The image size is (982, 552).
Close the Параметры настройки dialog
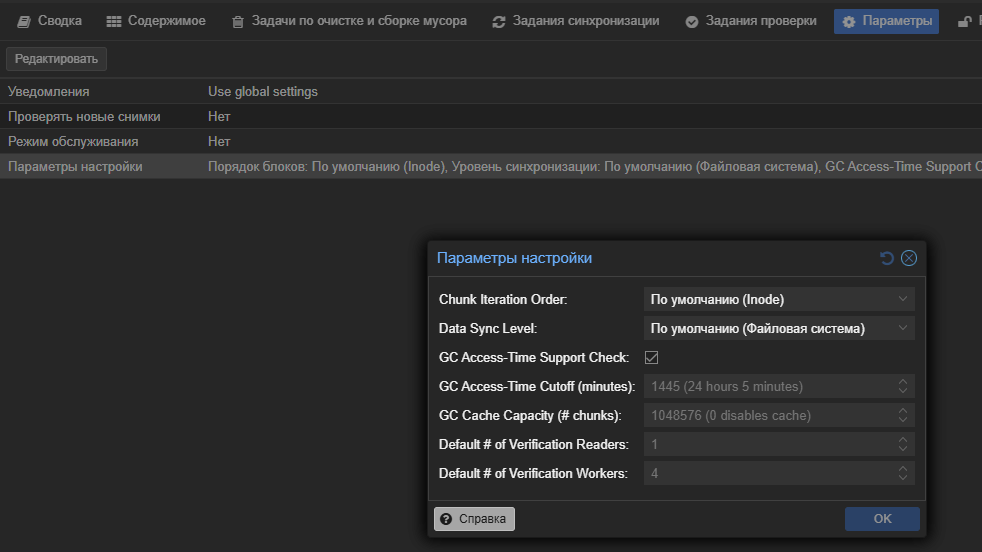click(908, 258)
